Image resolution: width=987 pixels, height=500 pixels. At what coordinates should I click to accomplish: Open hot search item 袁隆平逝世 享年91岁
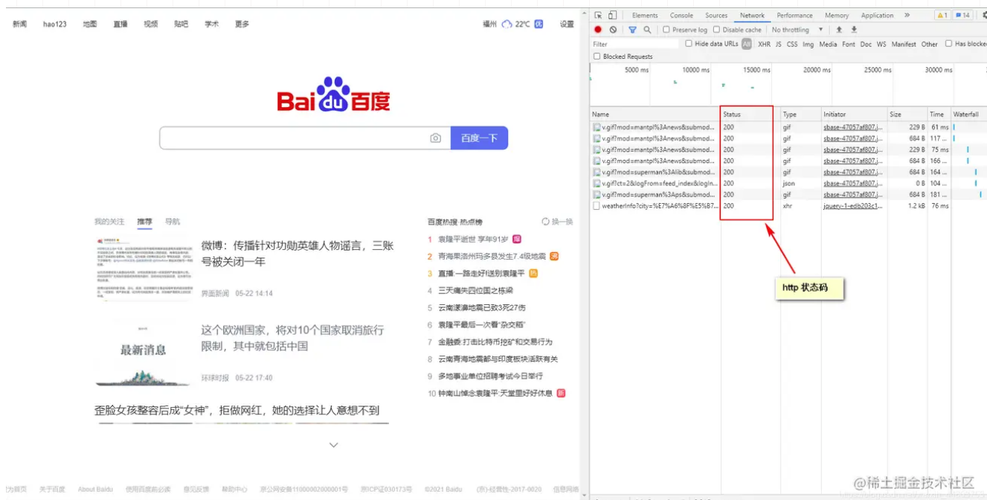pos(473,239)
